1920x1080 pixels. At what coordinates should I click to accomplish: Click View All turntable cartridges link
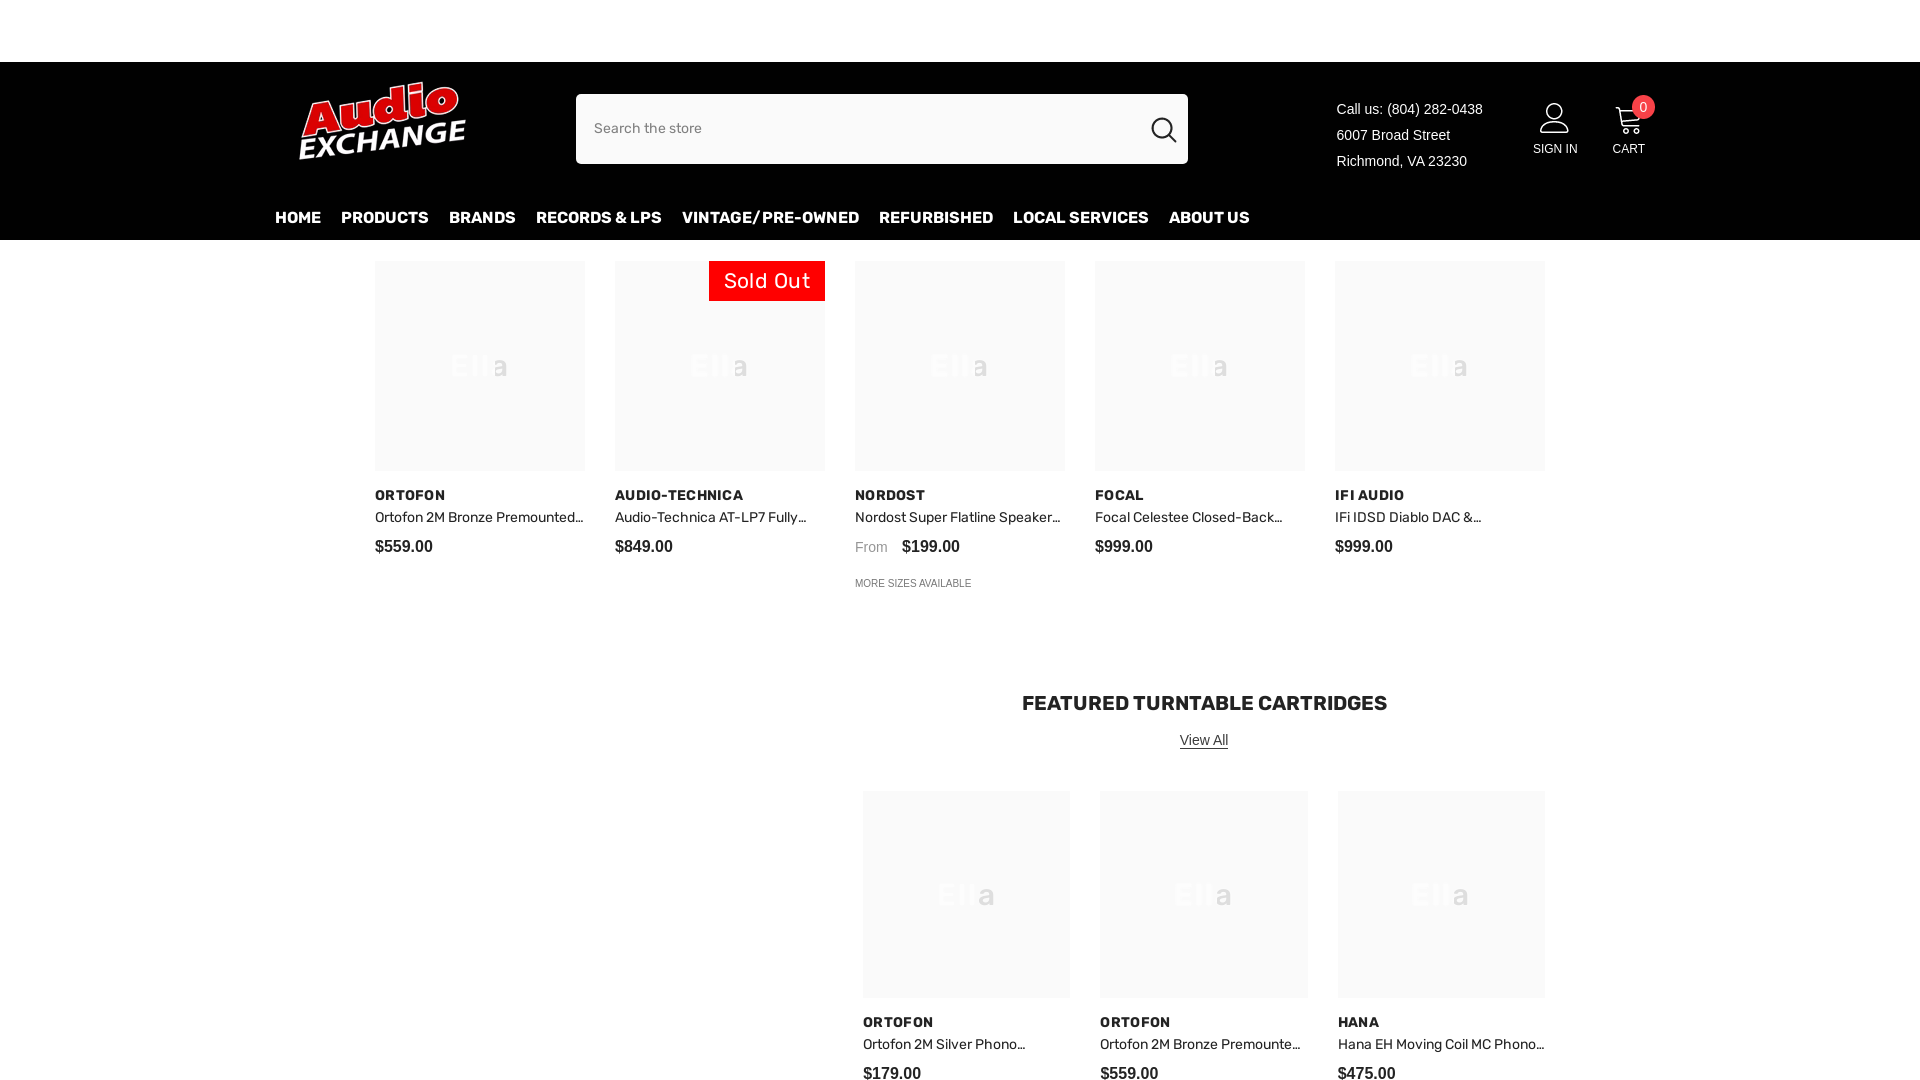tap(1203, 741)
